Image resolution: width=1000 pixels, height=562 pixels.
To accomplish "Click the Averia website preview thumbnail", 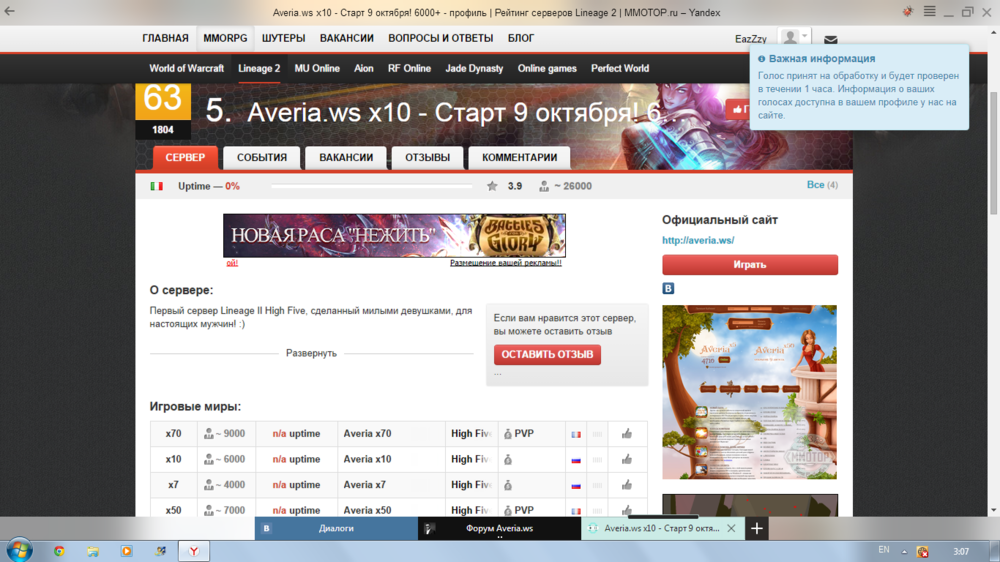I will pyautogui.click(x=749, y=392).
